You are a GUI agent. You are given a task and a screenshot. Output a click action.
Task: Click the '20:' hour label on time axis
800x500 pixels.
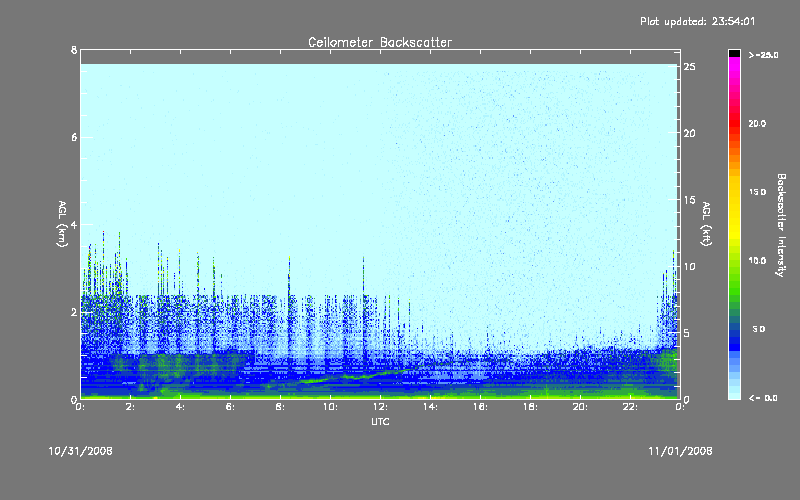tap(581, 407)
